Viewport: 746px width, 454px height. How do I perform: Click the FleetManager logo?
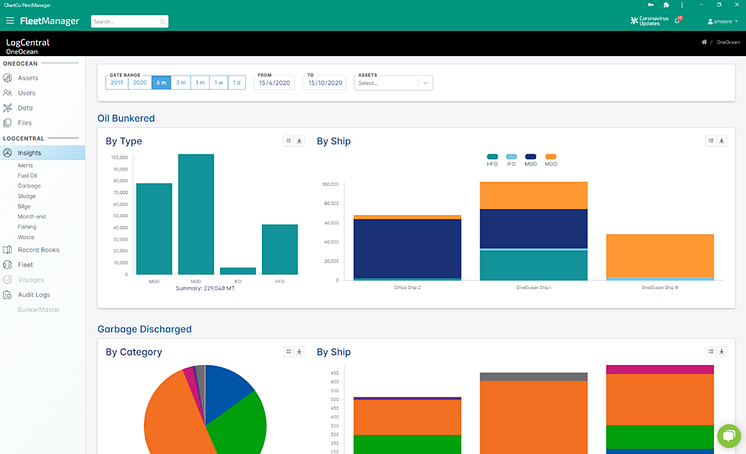tap(49, 21)
